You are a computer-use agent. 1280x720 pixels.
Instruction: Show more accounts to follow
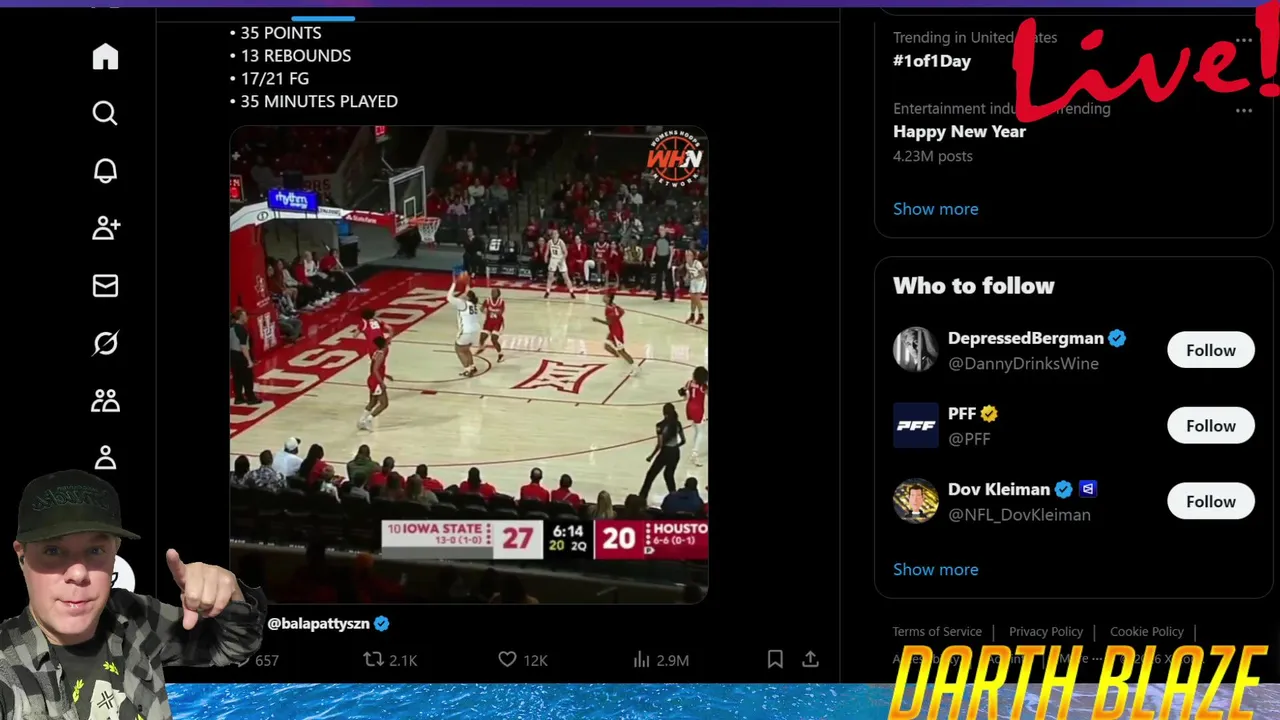click(935, 569)
